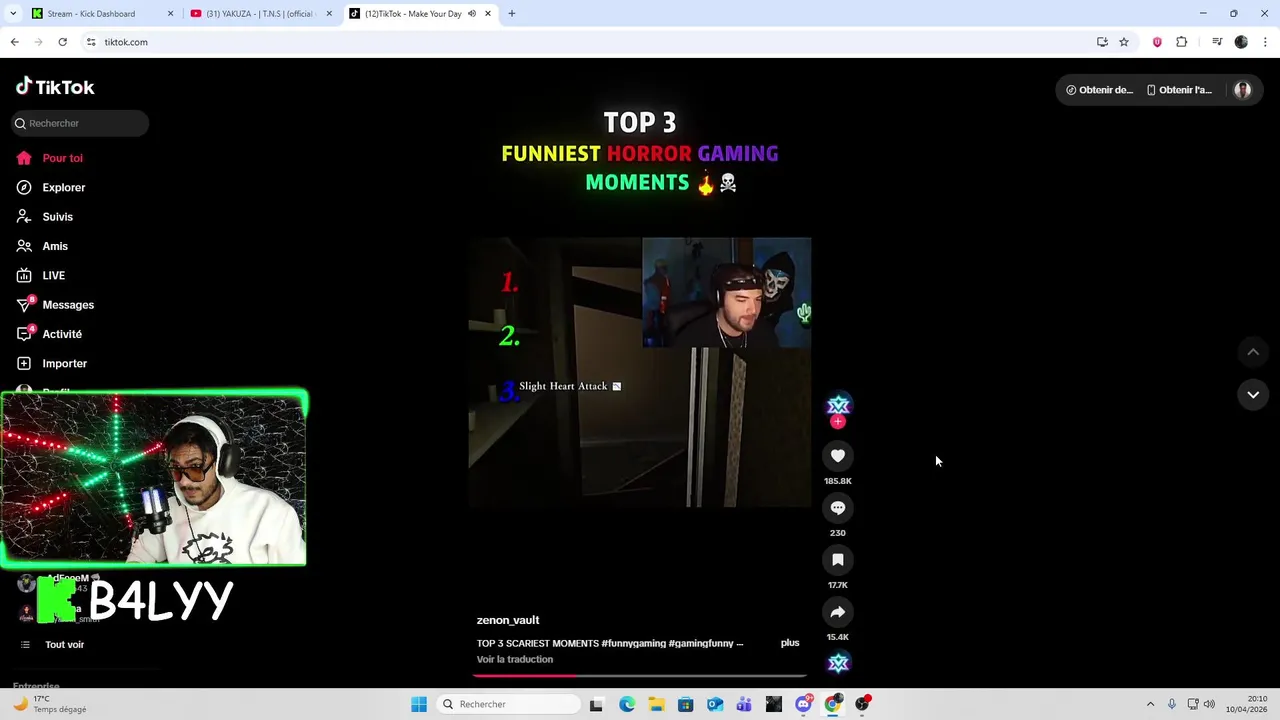Save the video with the bookmark icon
Image resolution: width=1280 pixels, height=720 pixels.
(x=838, y=560)
